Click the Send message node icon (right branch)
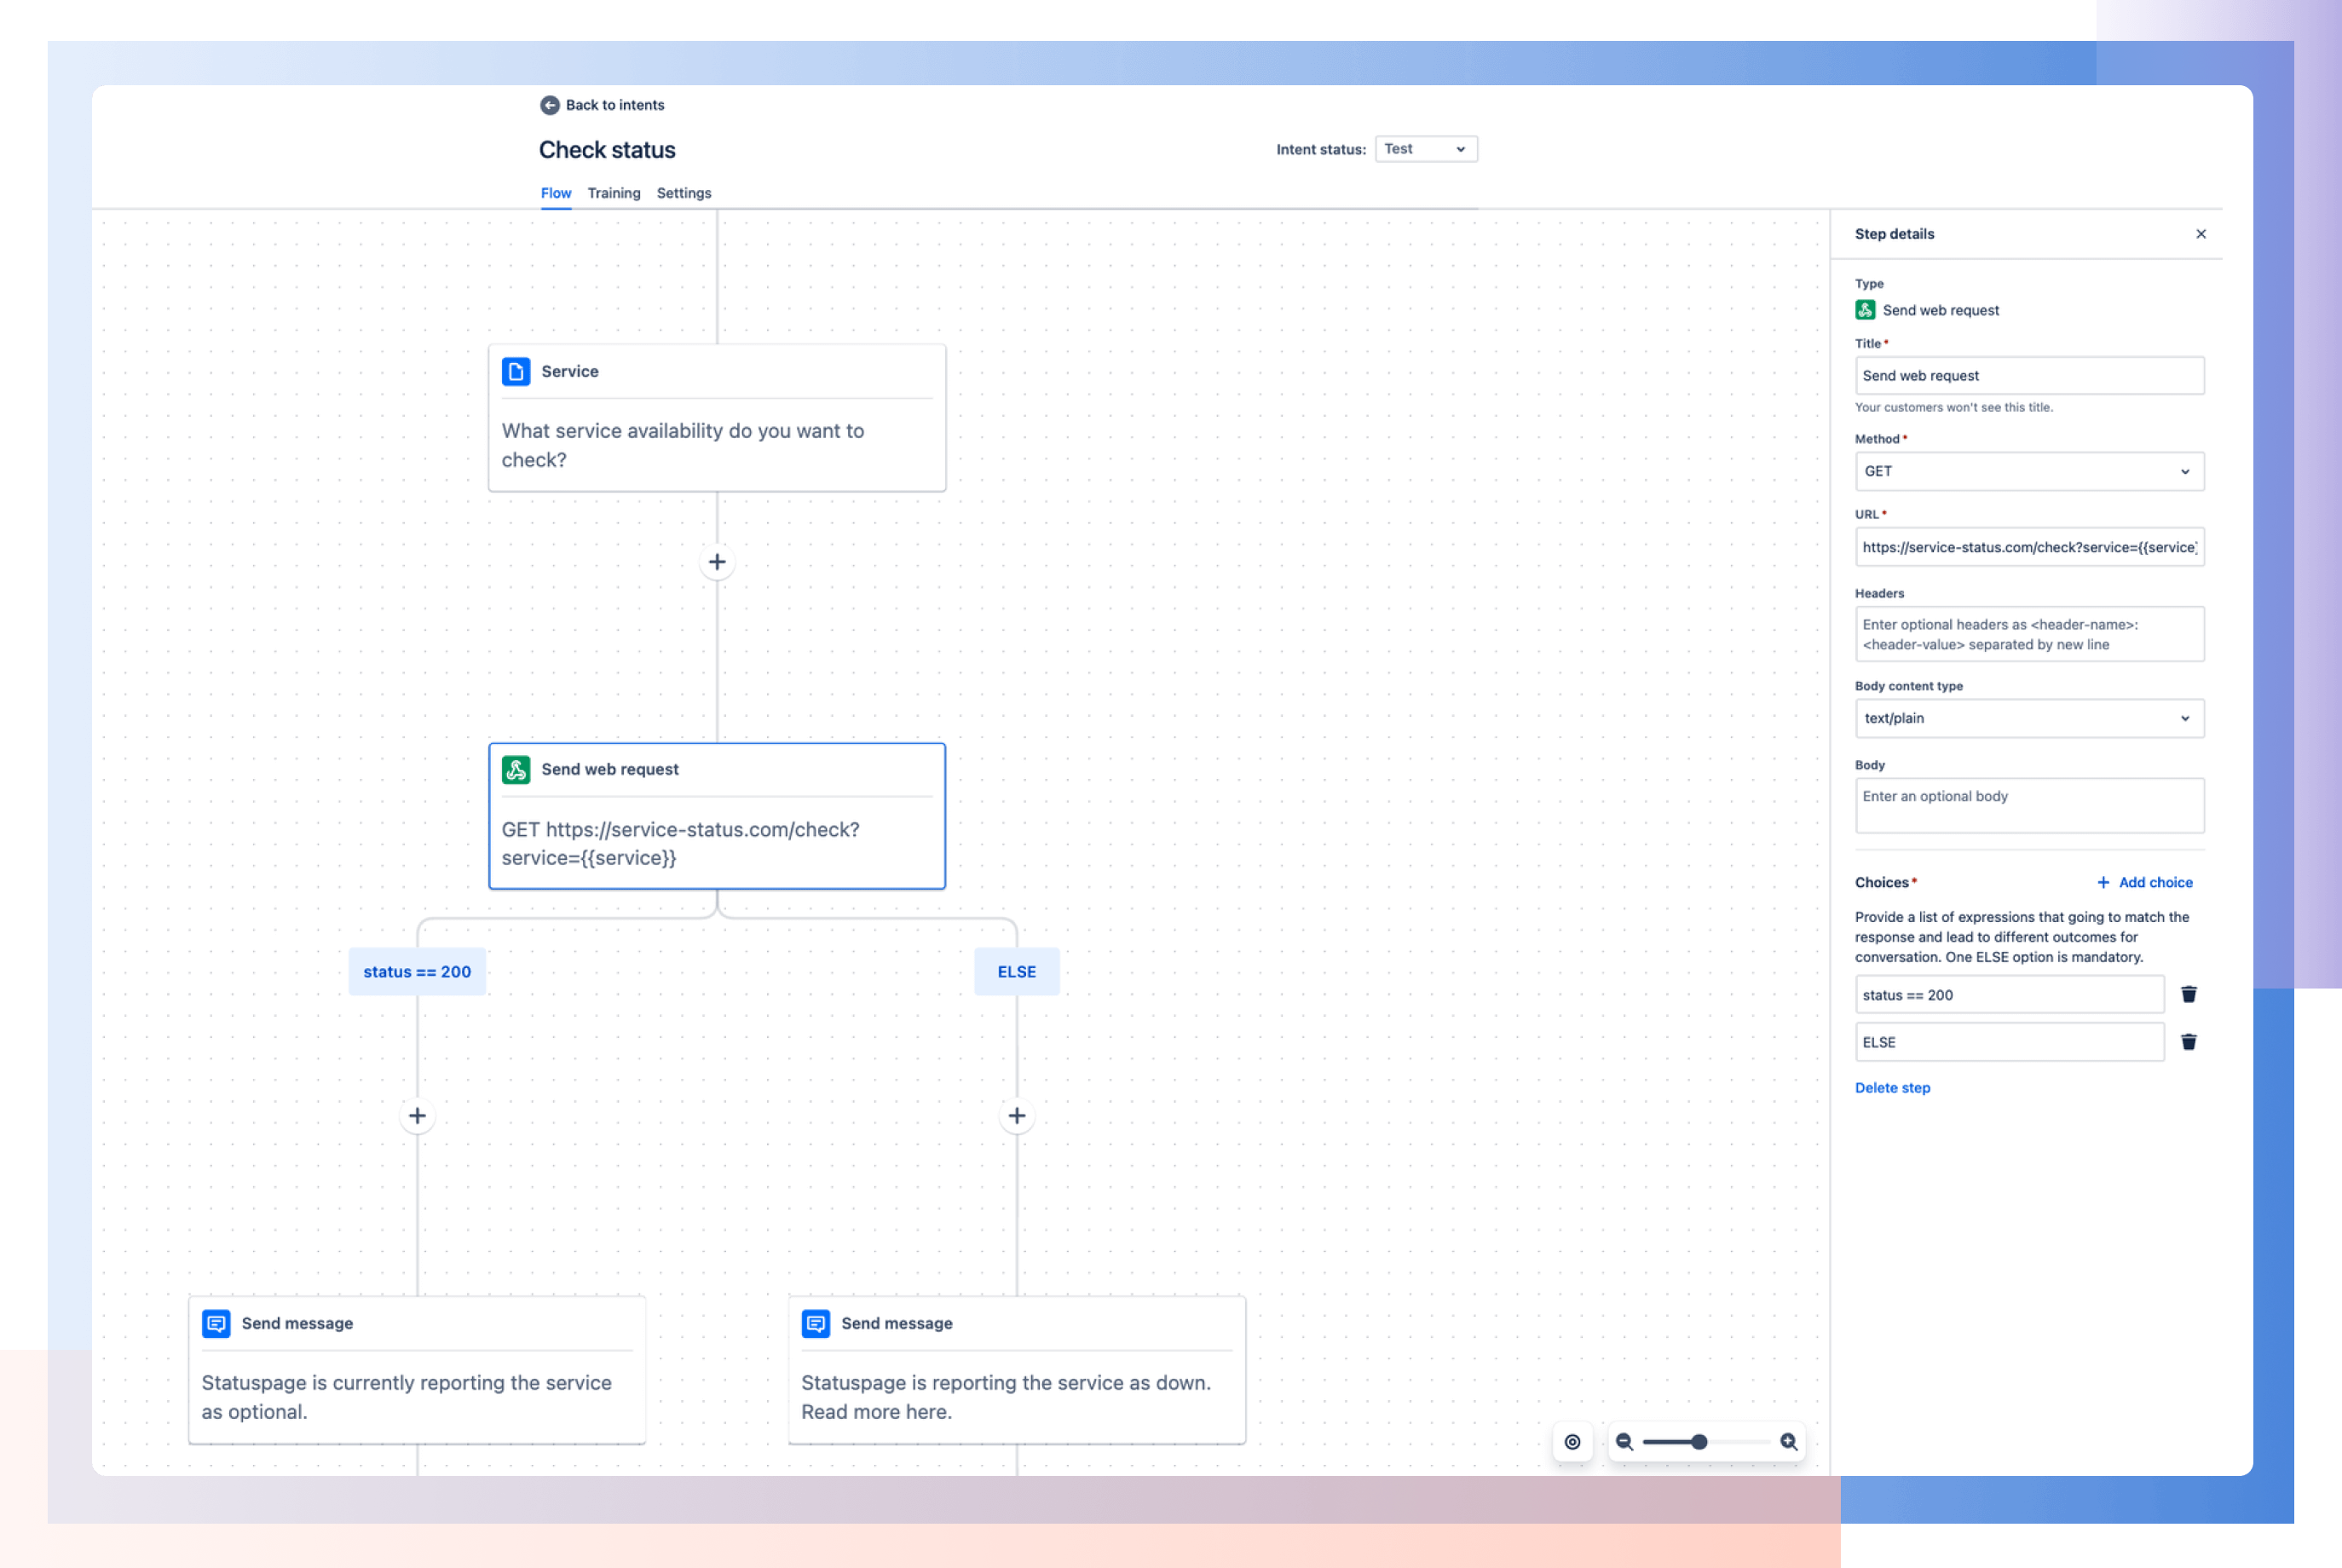 click(x=817, y=1323)
